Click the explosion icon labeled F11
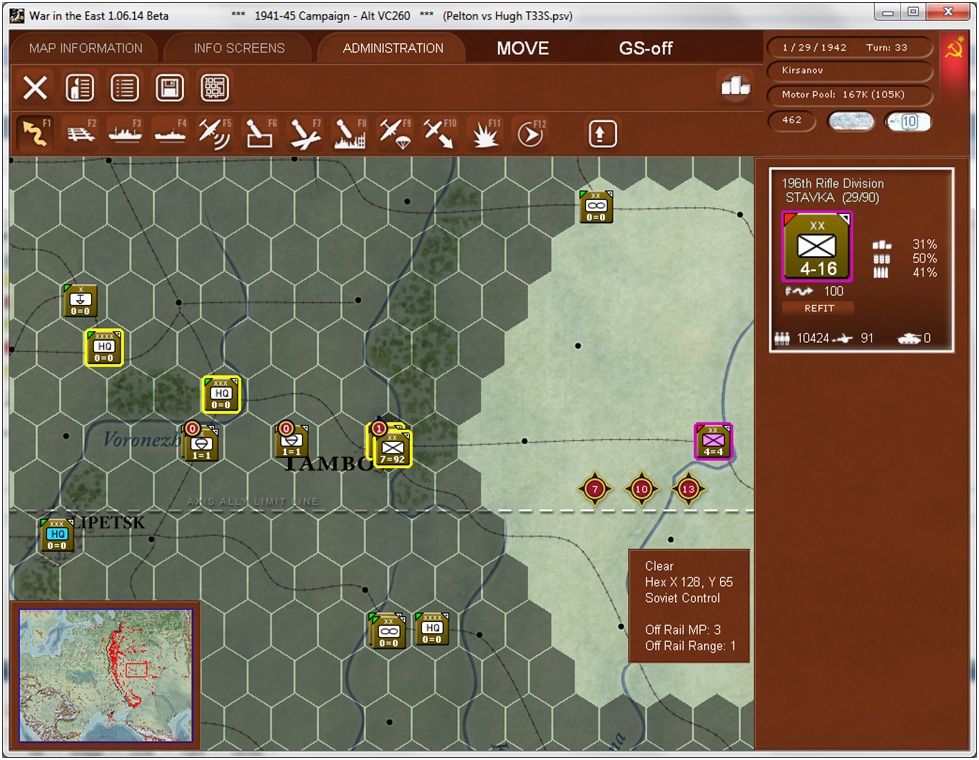Screen dimensions: 979x760 [485, 133]
